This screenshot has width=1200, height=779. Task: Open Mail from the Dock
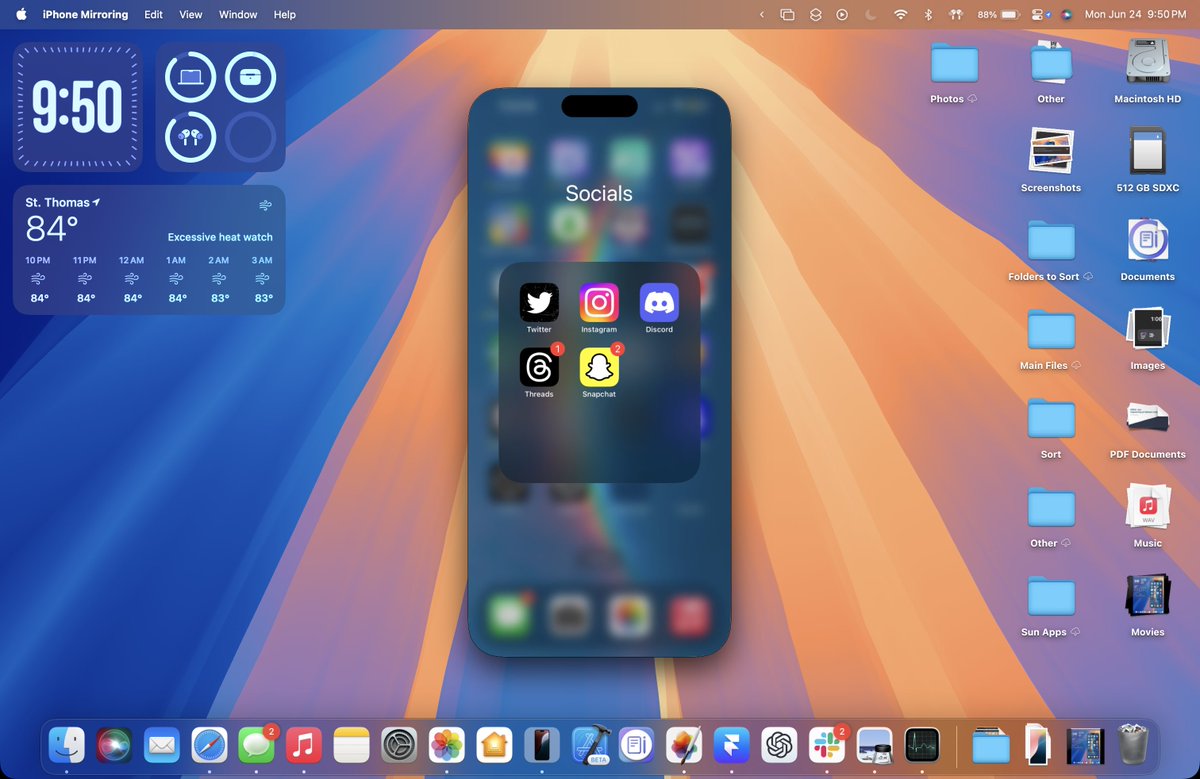162,745
